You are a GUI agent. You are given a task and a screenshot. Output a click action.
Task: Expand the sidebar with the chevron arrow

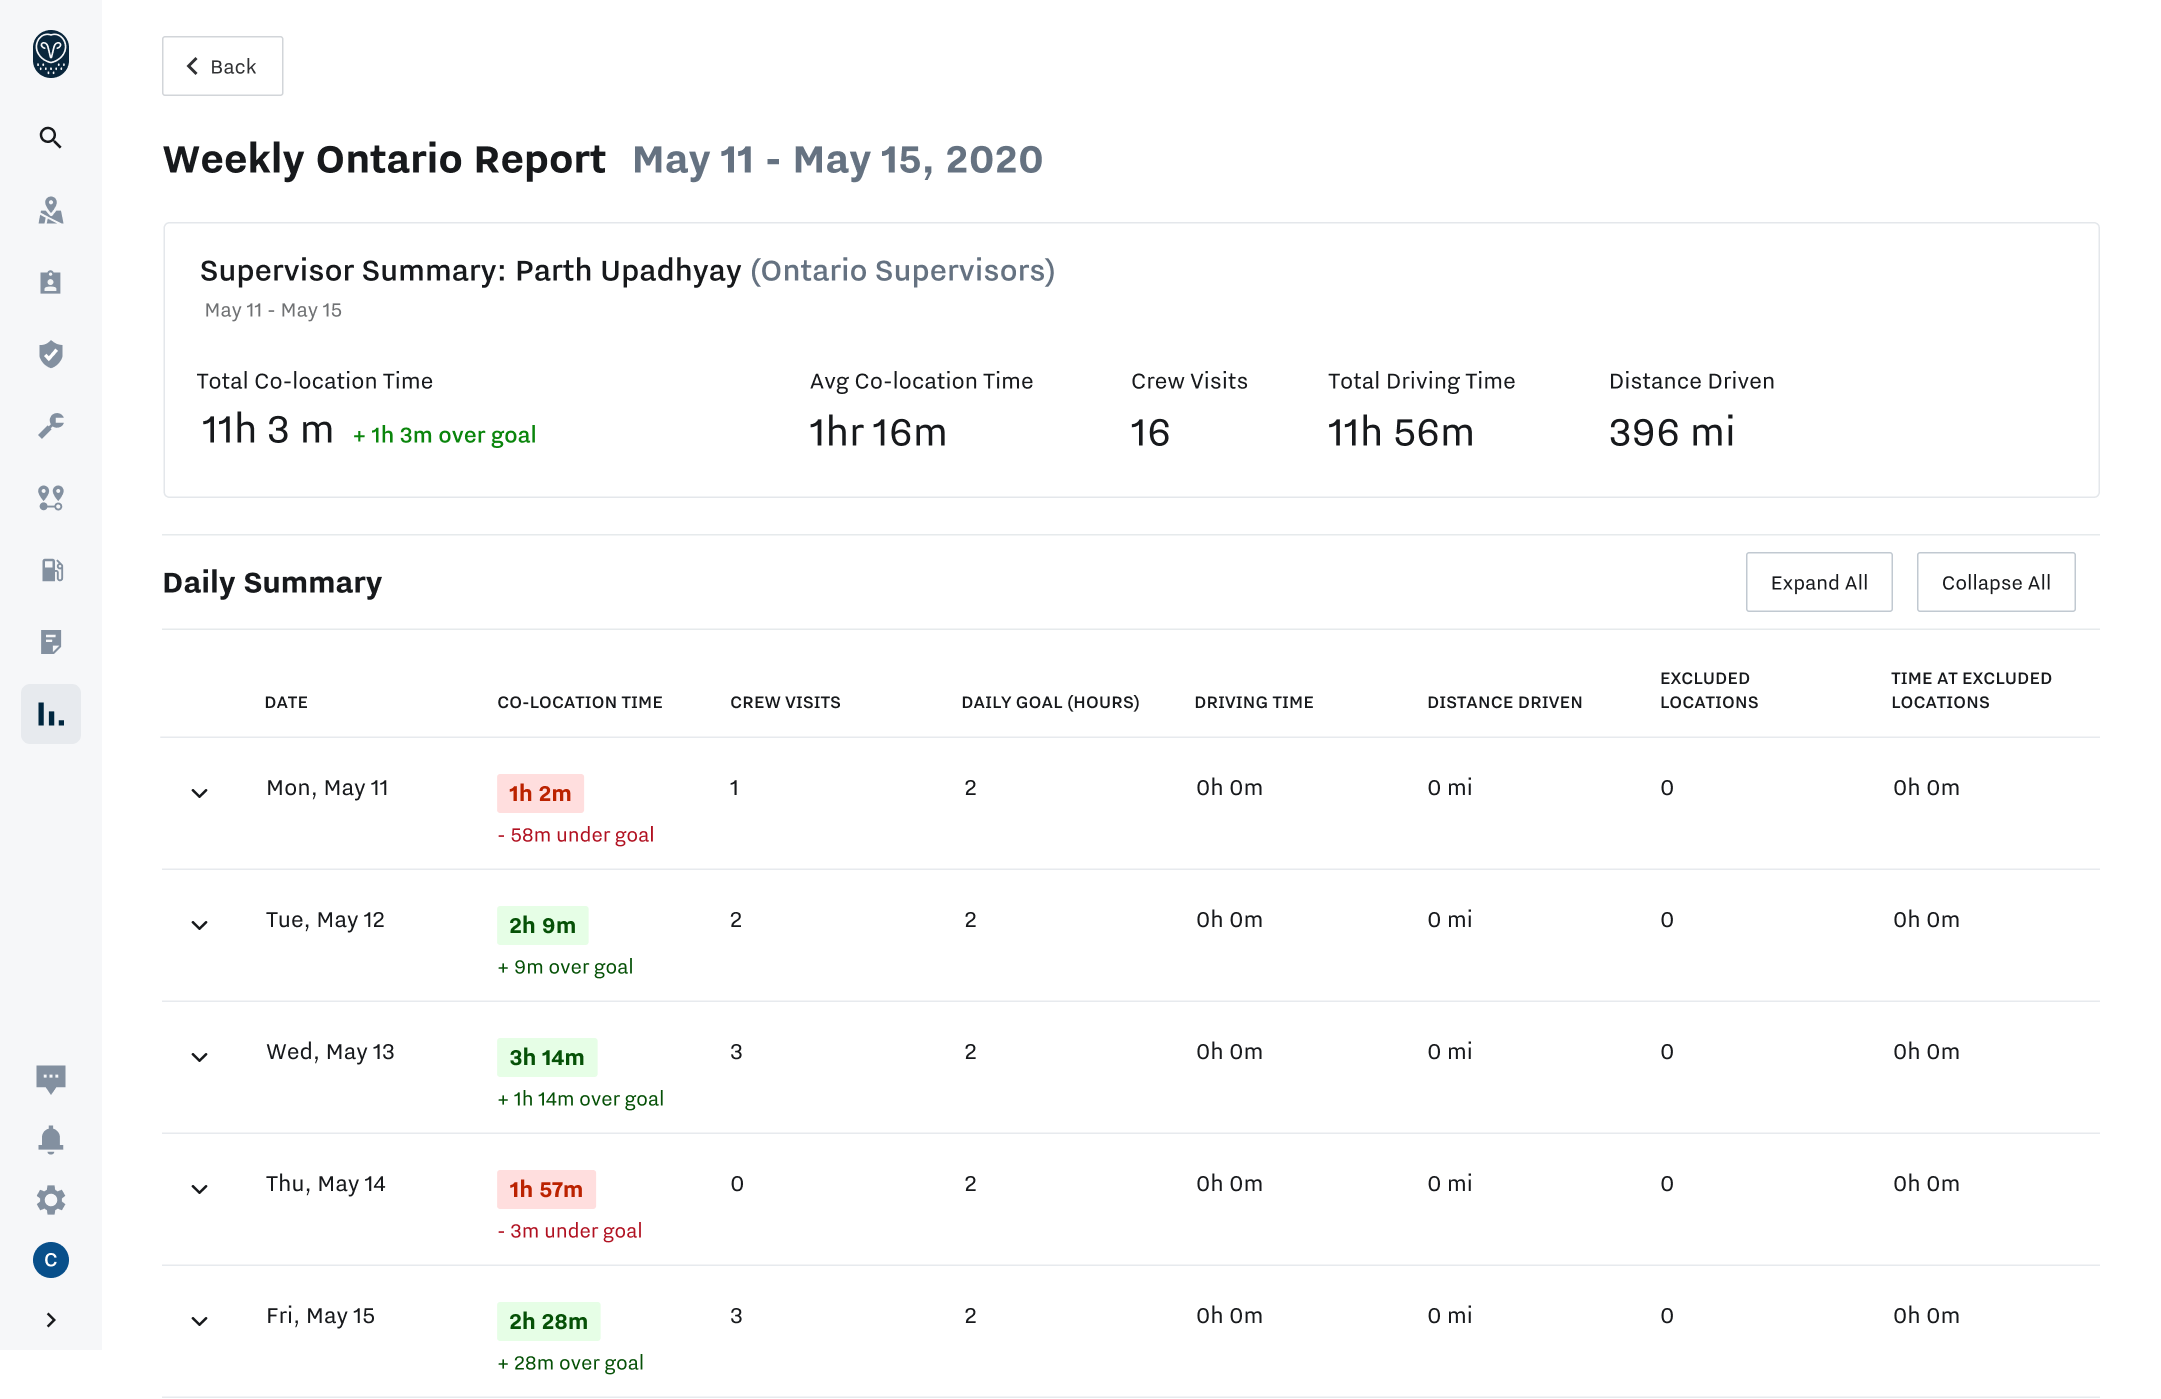(50, 1319)
